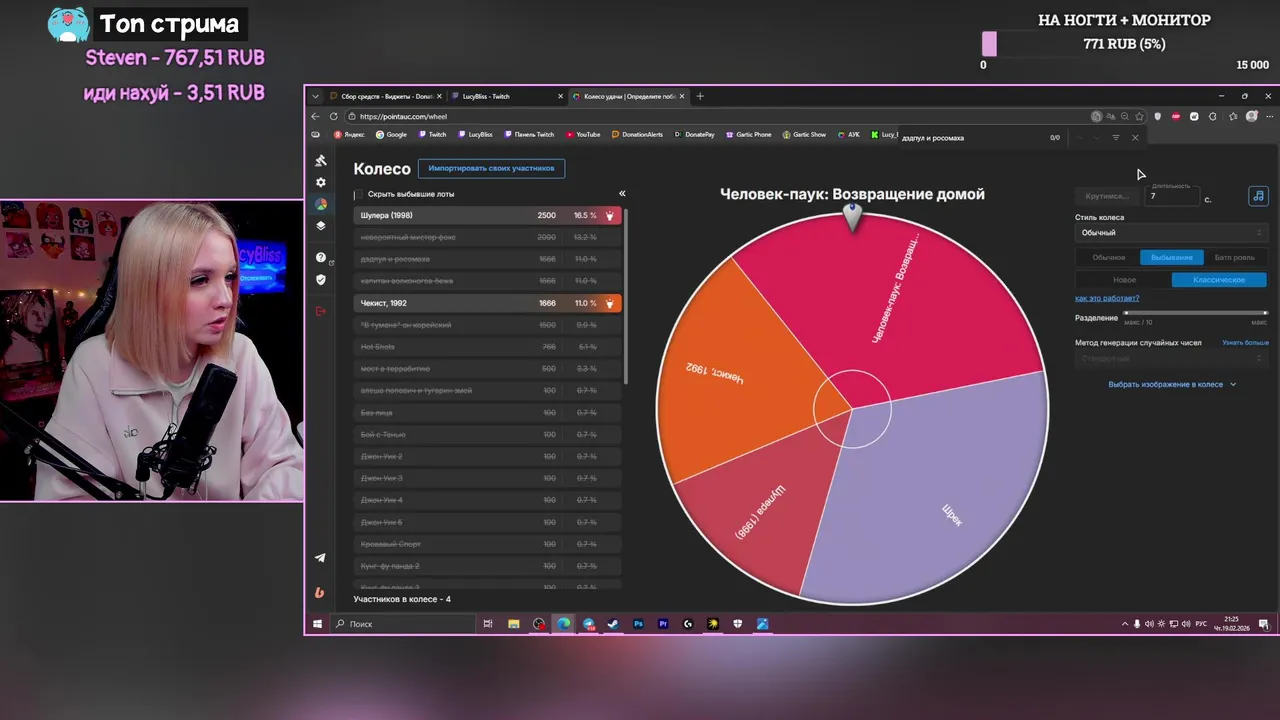
Task: Select the wheel pie-chart sidebar icon
Action: 320,204
